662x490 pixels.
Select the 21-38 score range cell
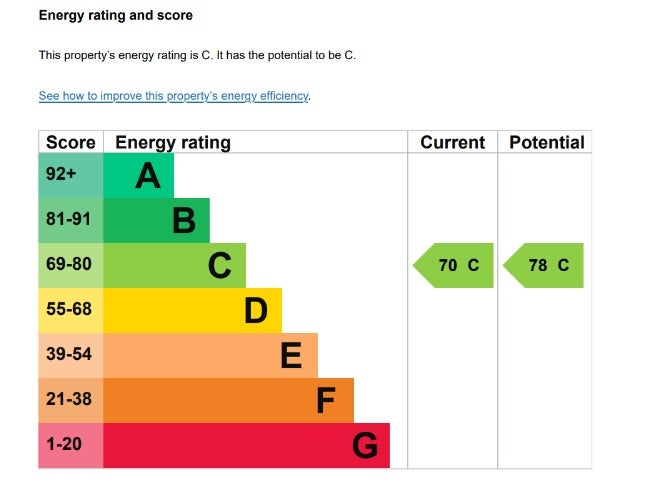coord(71,400)
